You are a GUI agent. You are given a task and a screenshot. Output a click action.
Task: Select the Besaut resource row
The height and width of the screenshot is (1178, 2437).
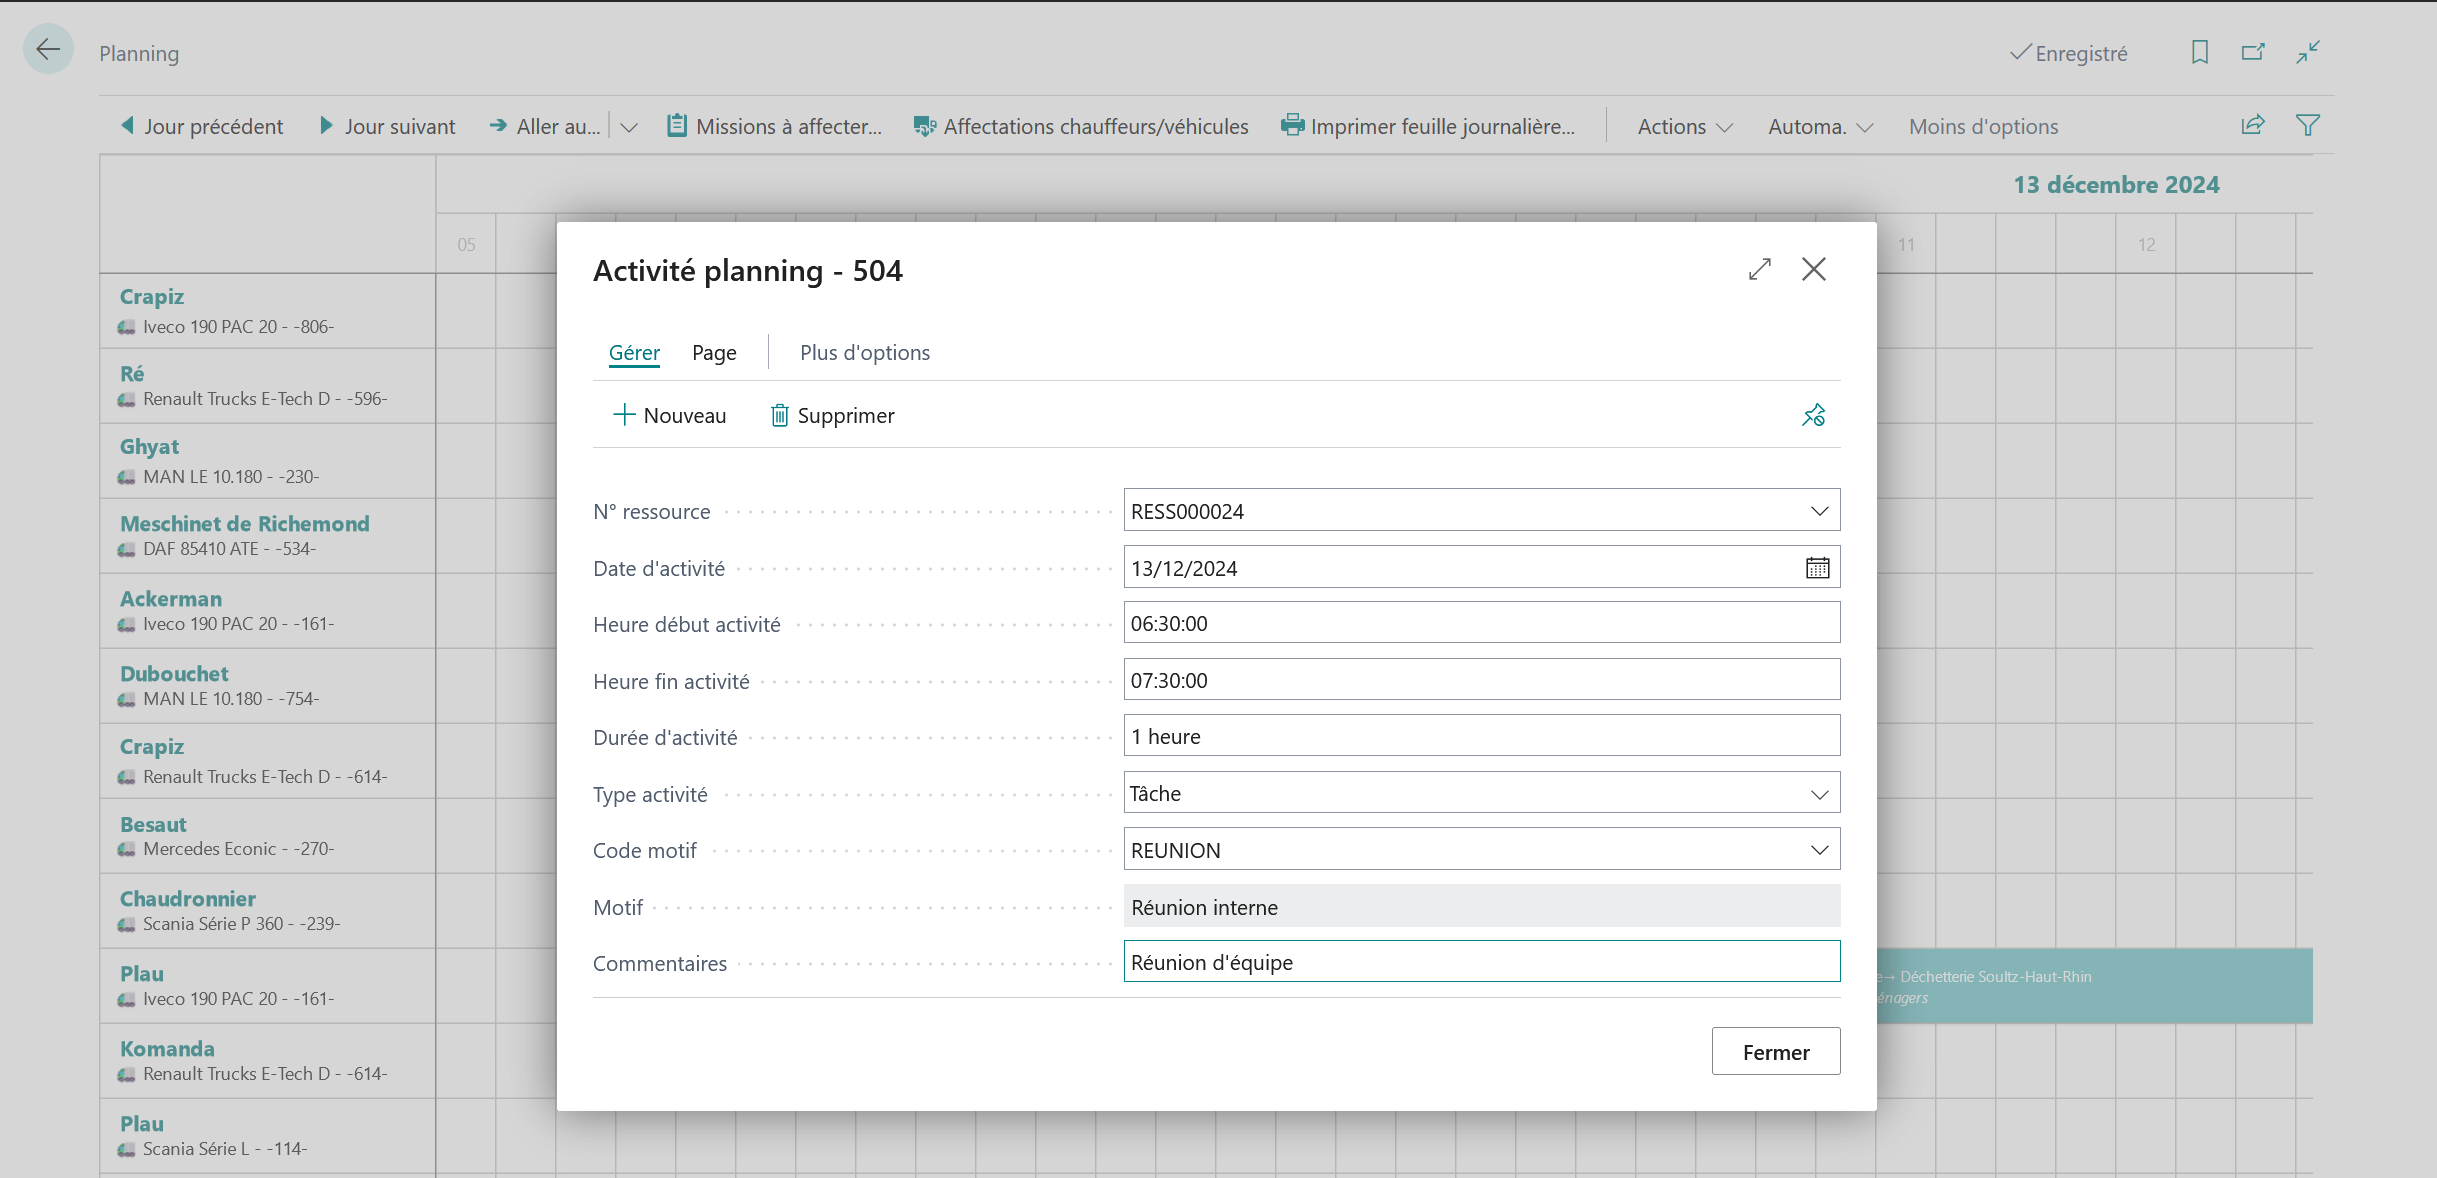tap(268, 836)
